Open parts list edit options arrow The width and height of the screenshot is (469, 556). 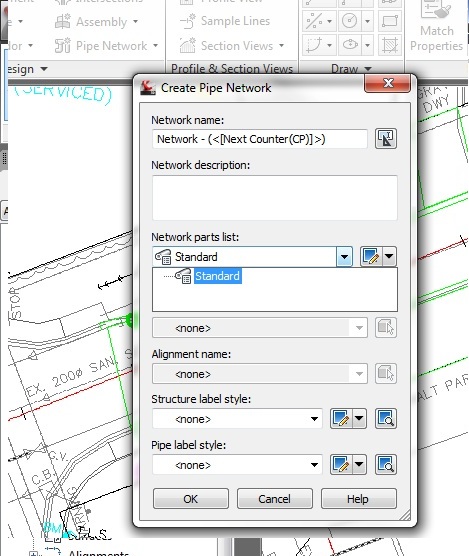click(x=389, y=256)
